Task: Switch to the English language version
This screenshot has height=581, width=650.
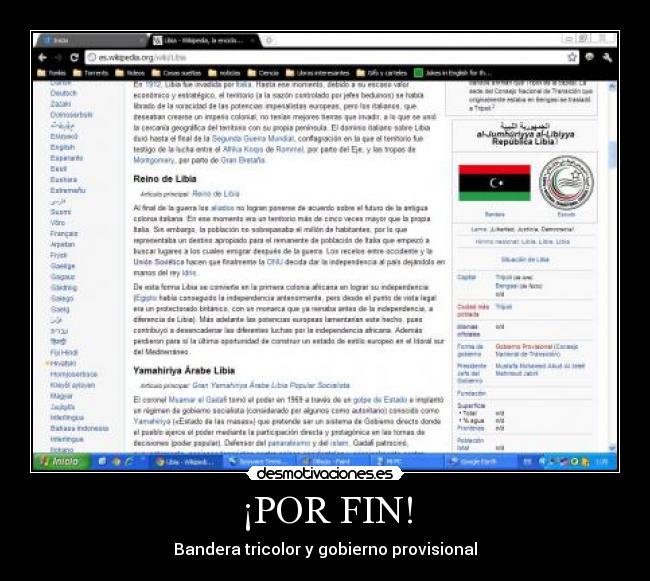Action: click(63, 147)
